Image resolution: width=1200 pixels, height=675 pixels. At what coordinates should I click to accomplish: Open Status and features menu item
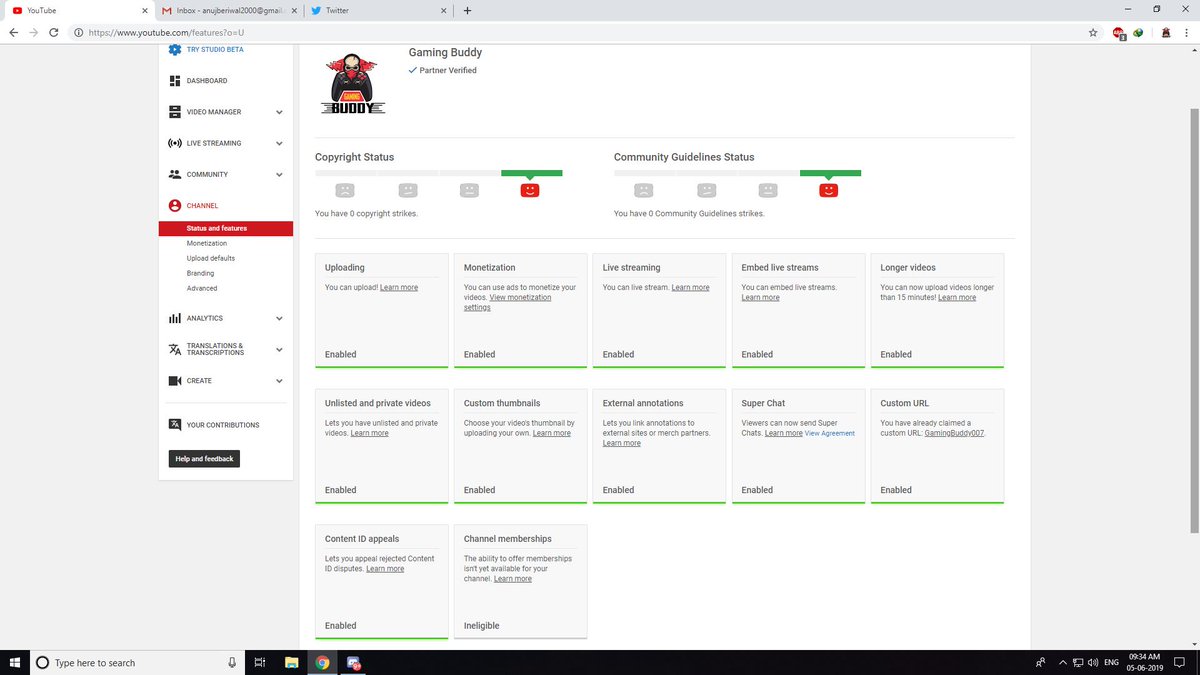pyautogui.click(x=226, y=228)
